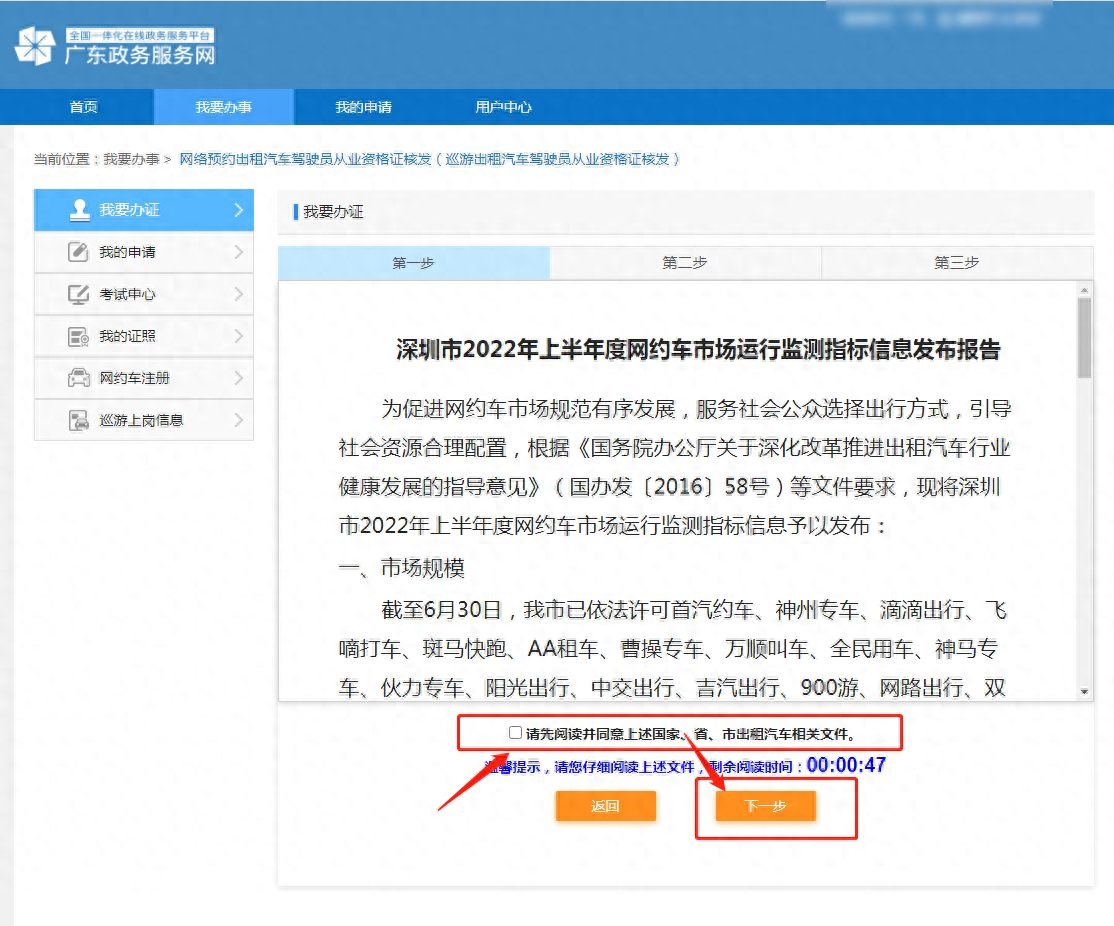Viewport: 1114px width, 926px height.
Task: Click the 当前位置：我要办事 breadcrumb text
Action: 97,159
